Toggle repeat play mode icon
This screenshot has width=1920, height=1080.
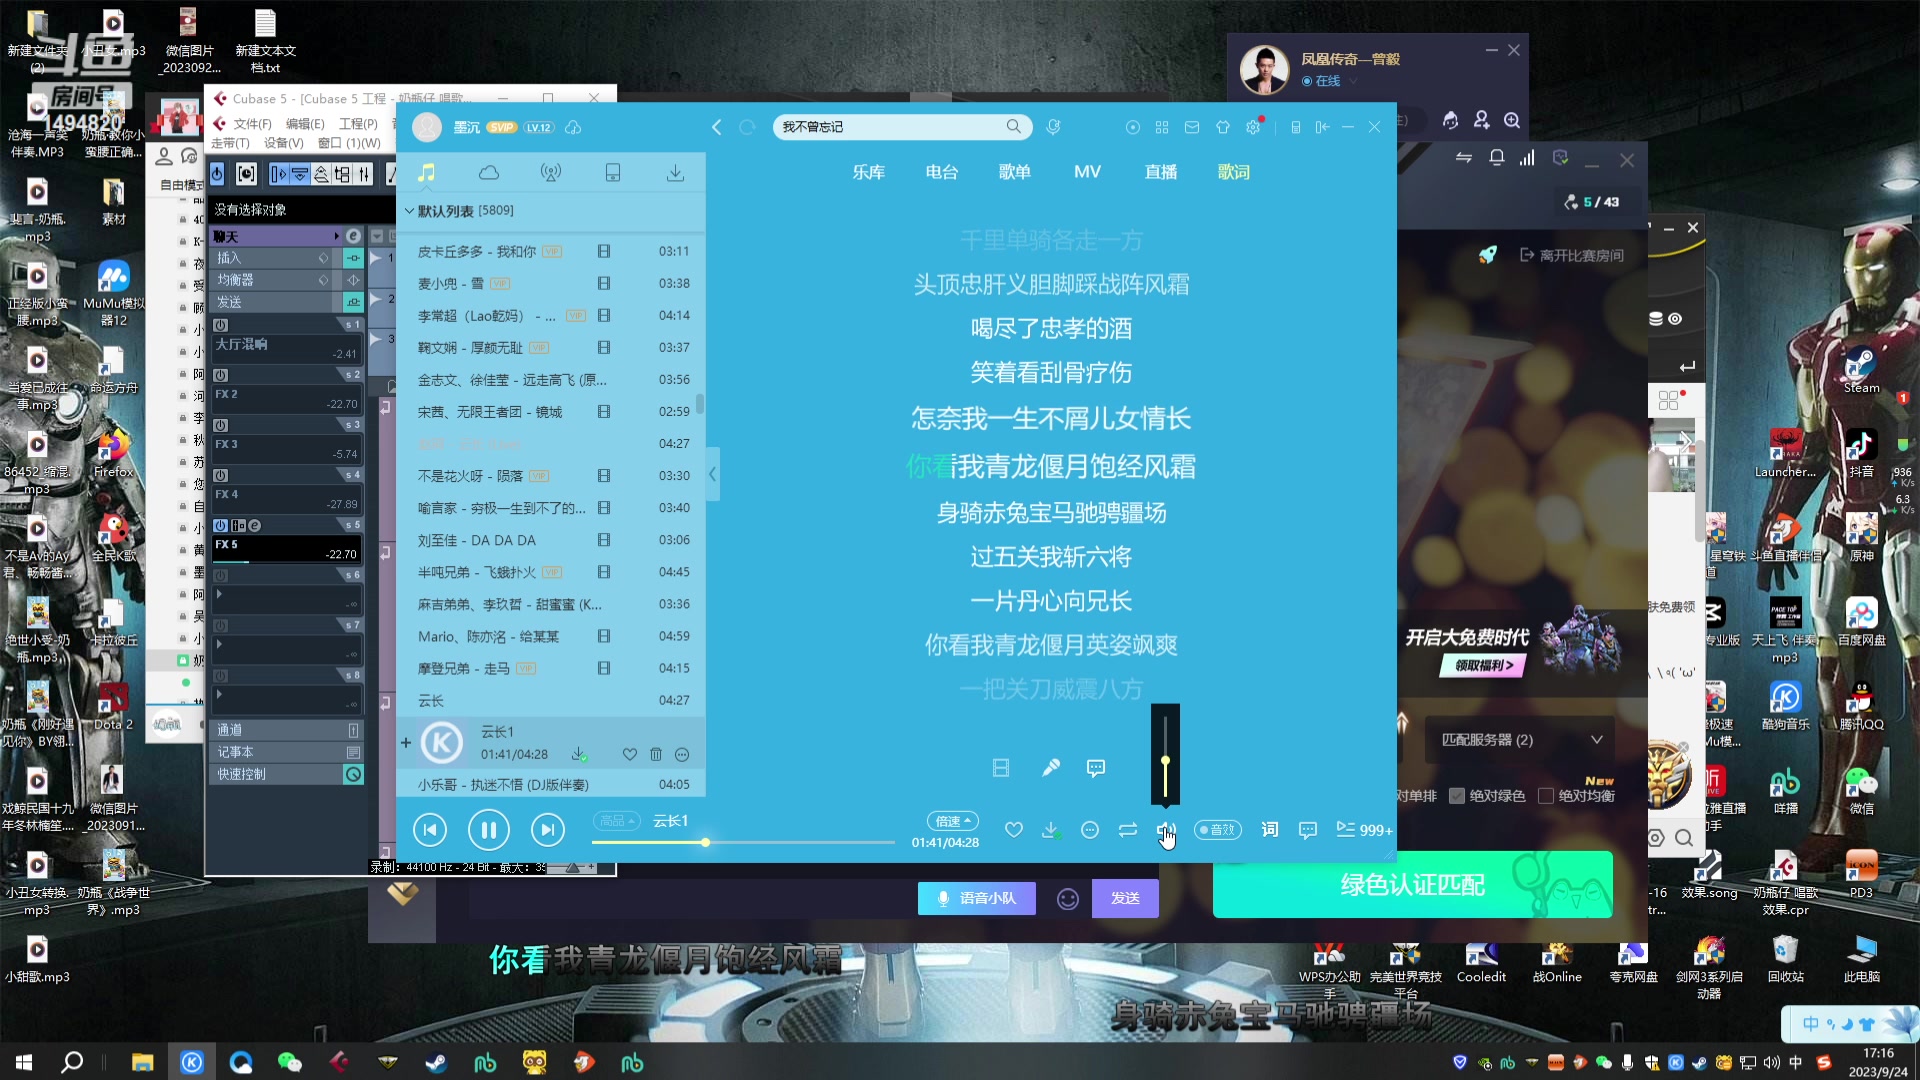pos(1128,830)
